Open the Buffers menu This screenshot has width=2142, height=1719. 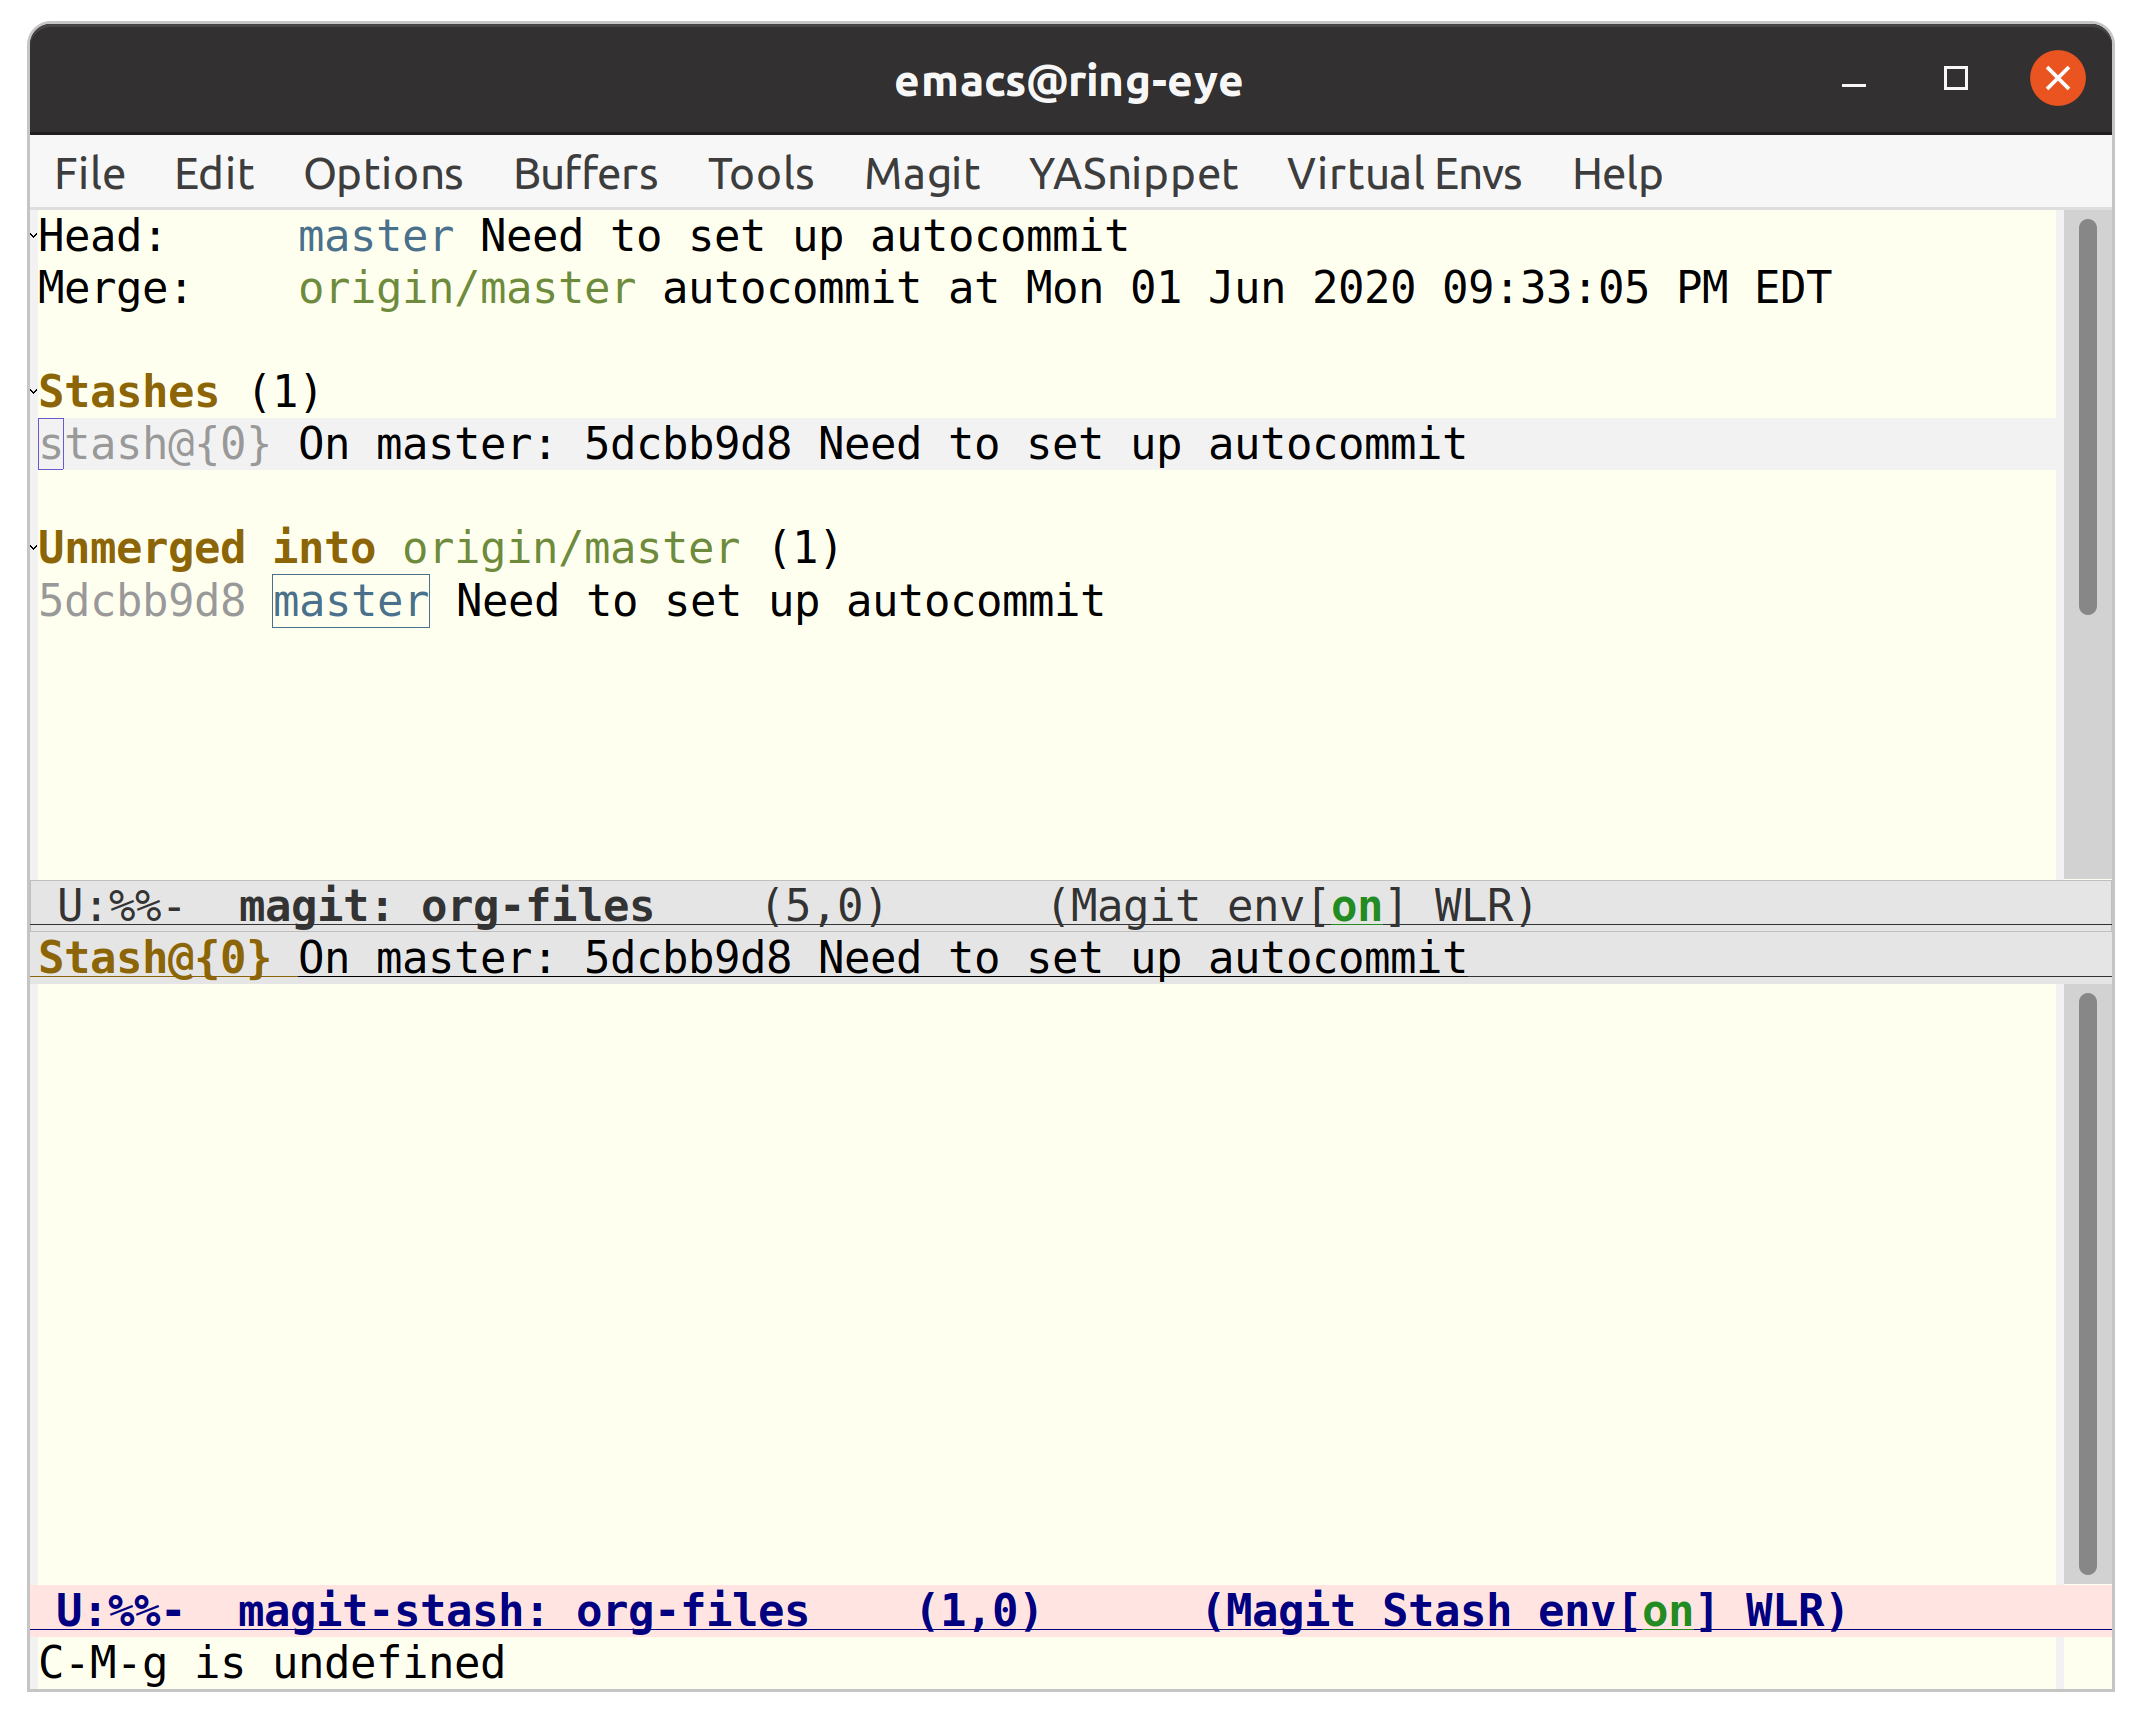tap(584, 173)
